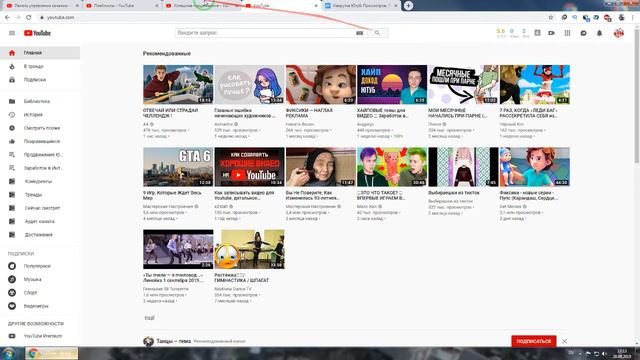This screenshot has height=360, width=640.
Task: Click the YouTube logo
Action: (37, 33)
